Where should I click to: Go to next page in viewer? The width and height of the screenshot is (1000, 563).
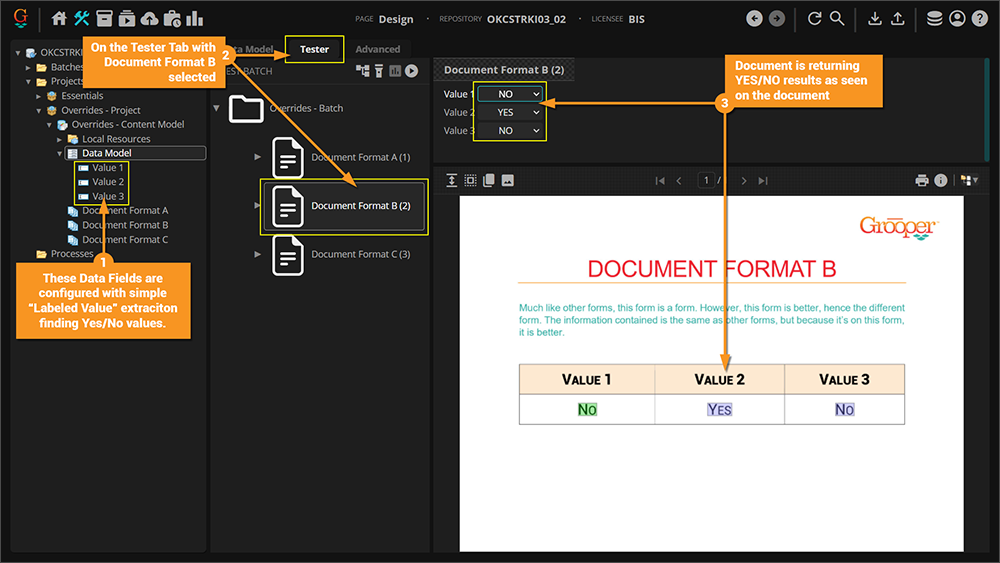(x=744, y=180)
